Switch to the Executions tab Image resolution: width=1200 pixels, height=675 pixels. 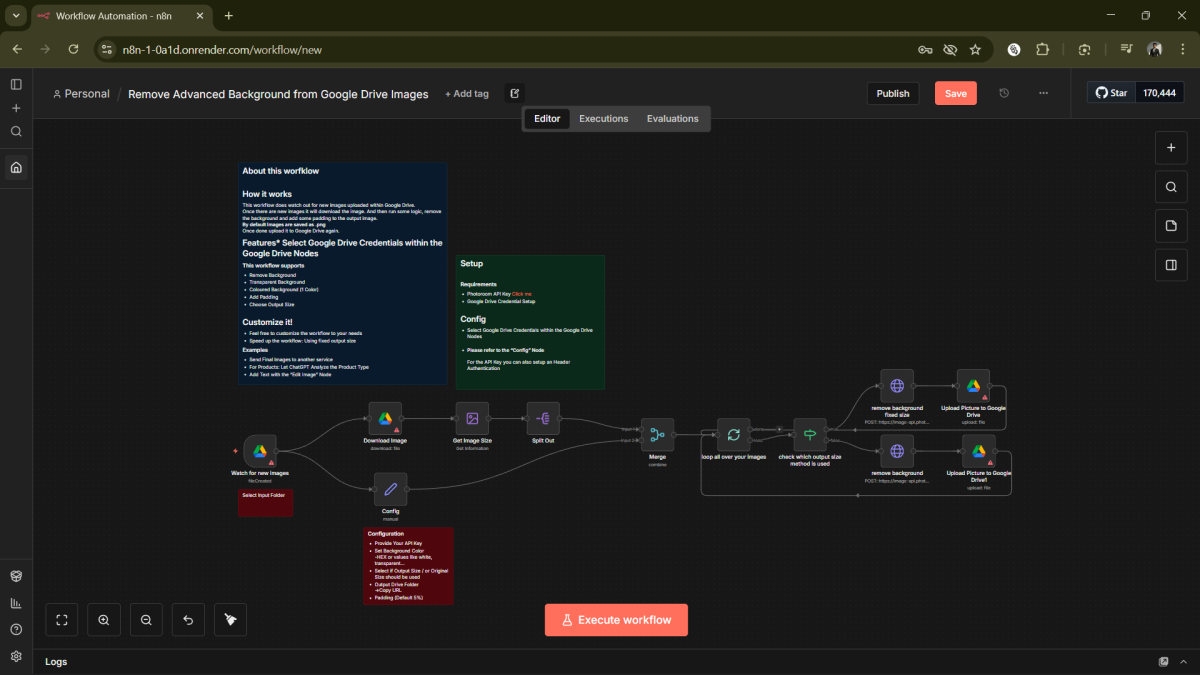(603, 119)
